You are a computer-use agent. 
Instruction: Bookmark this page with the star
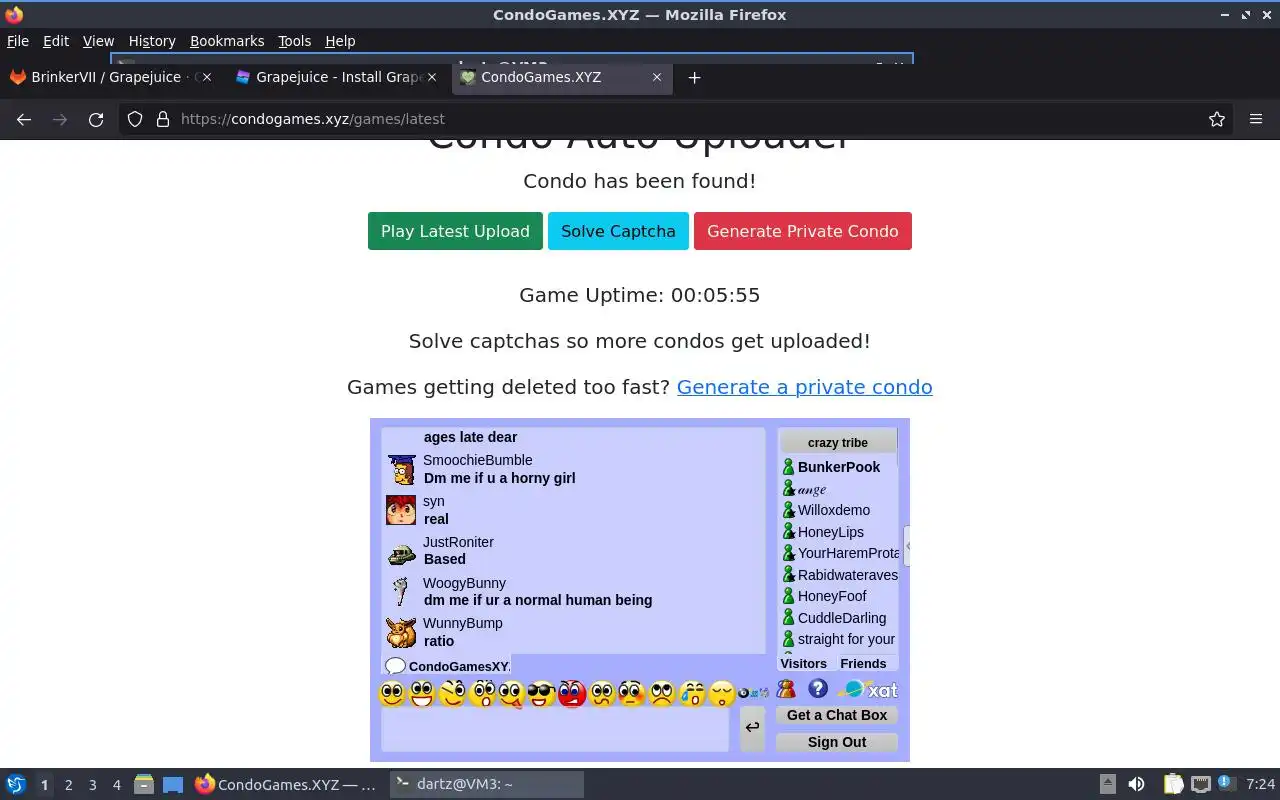1217,119
